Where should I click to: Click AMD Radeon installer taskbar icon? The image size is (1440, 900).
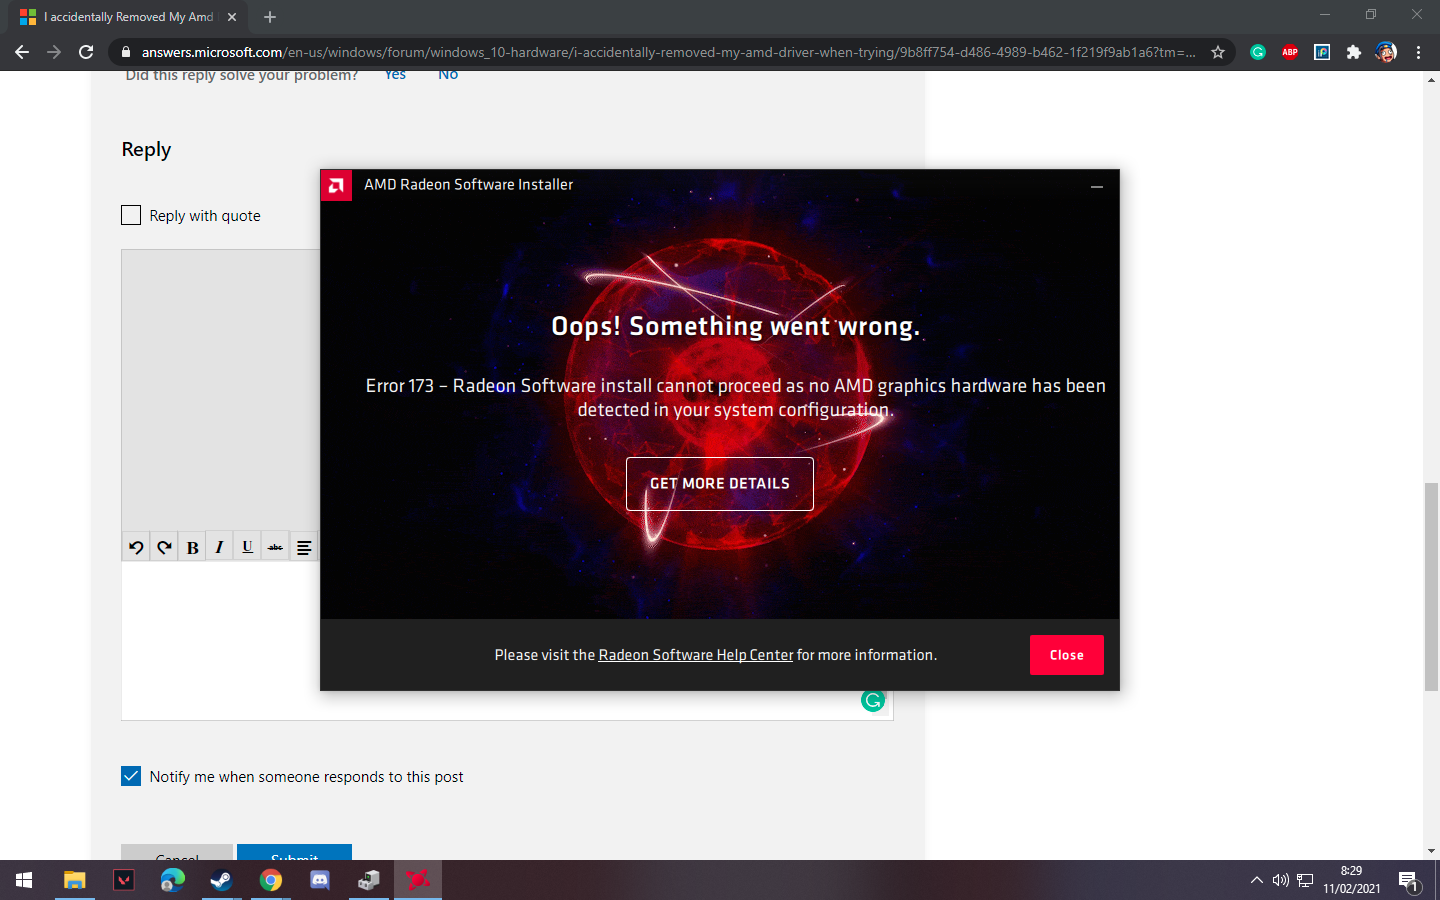tap(418, 880)
